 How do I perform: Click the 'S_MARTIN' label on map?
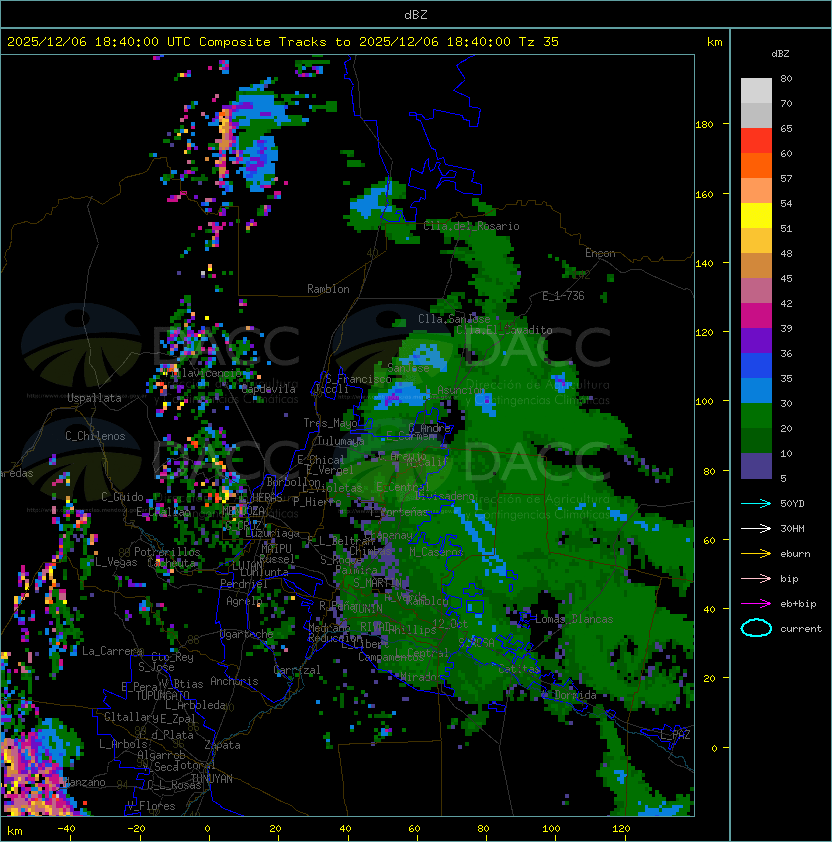pyautogui.click(x=377, y=583)
